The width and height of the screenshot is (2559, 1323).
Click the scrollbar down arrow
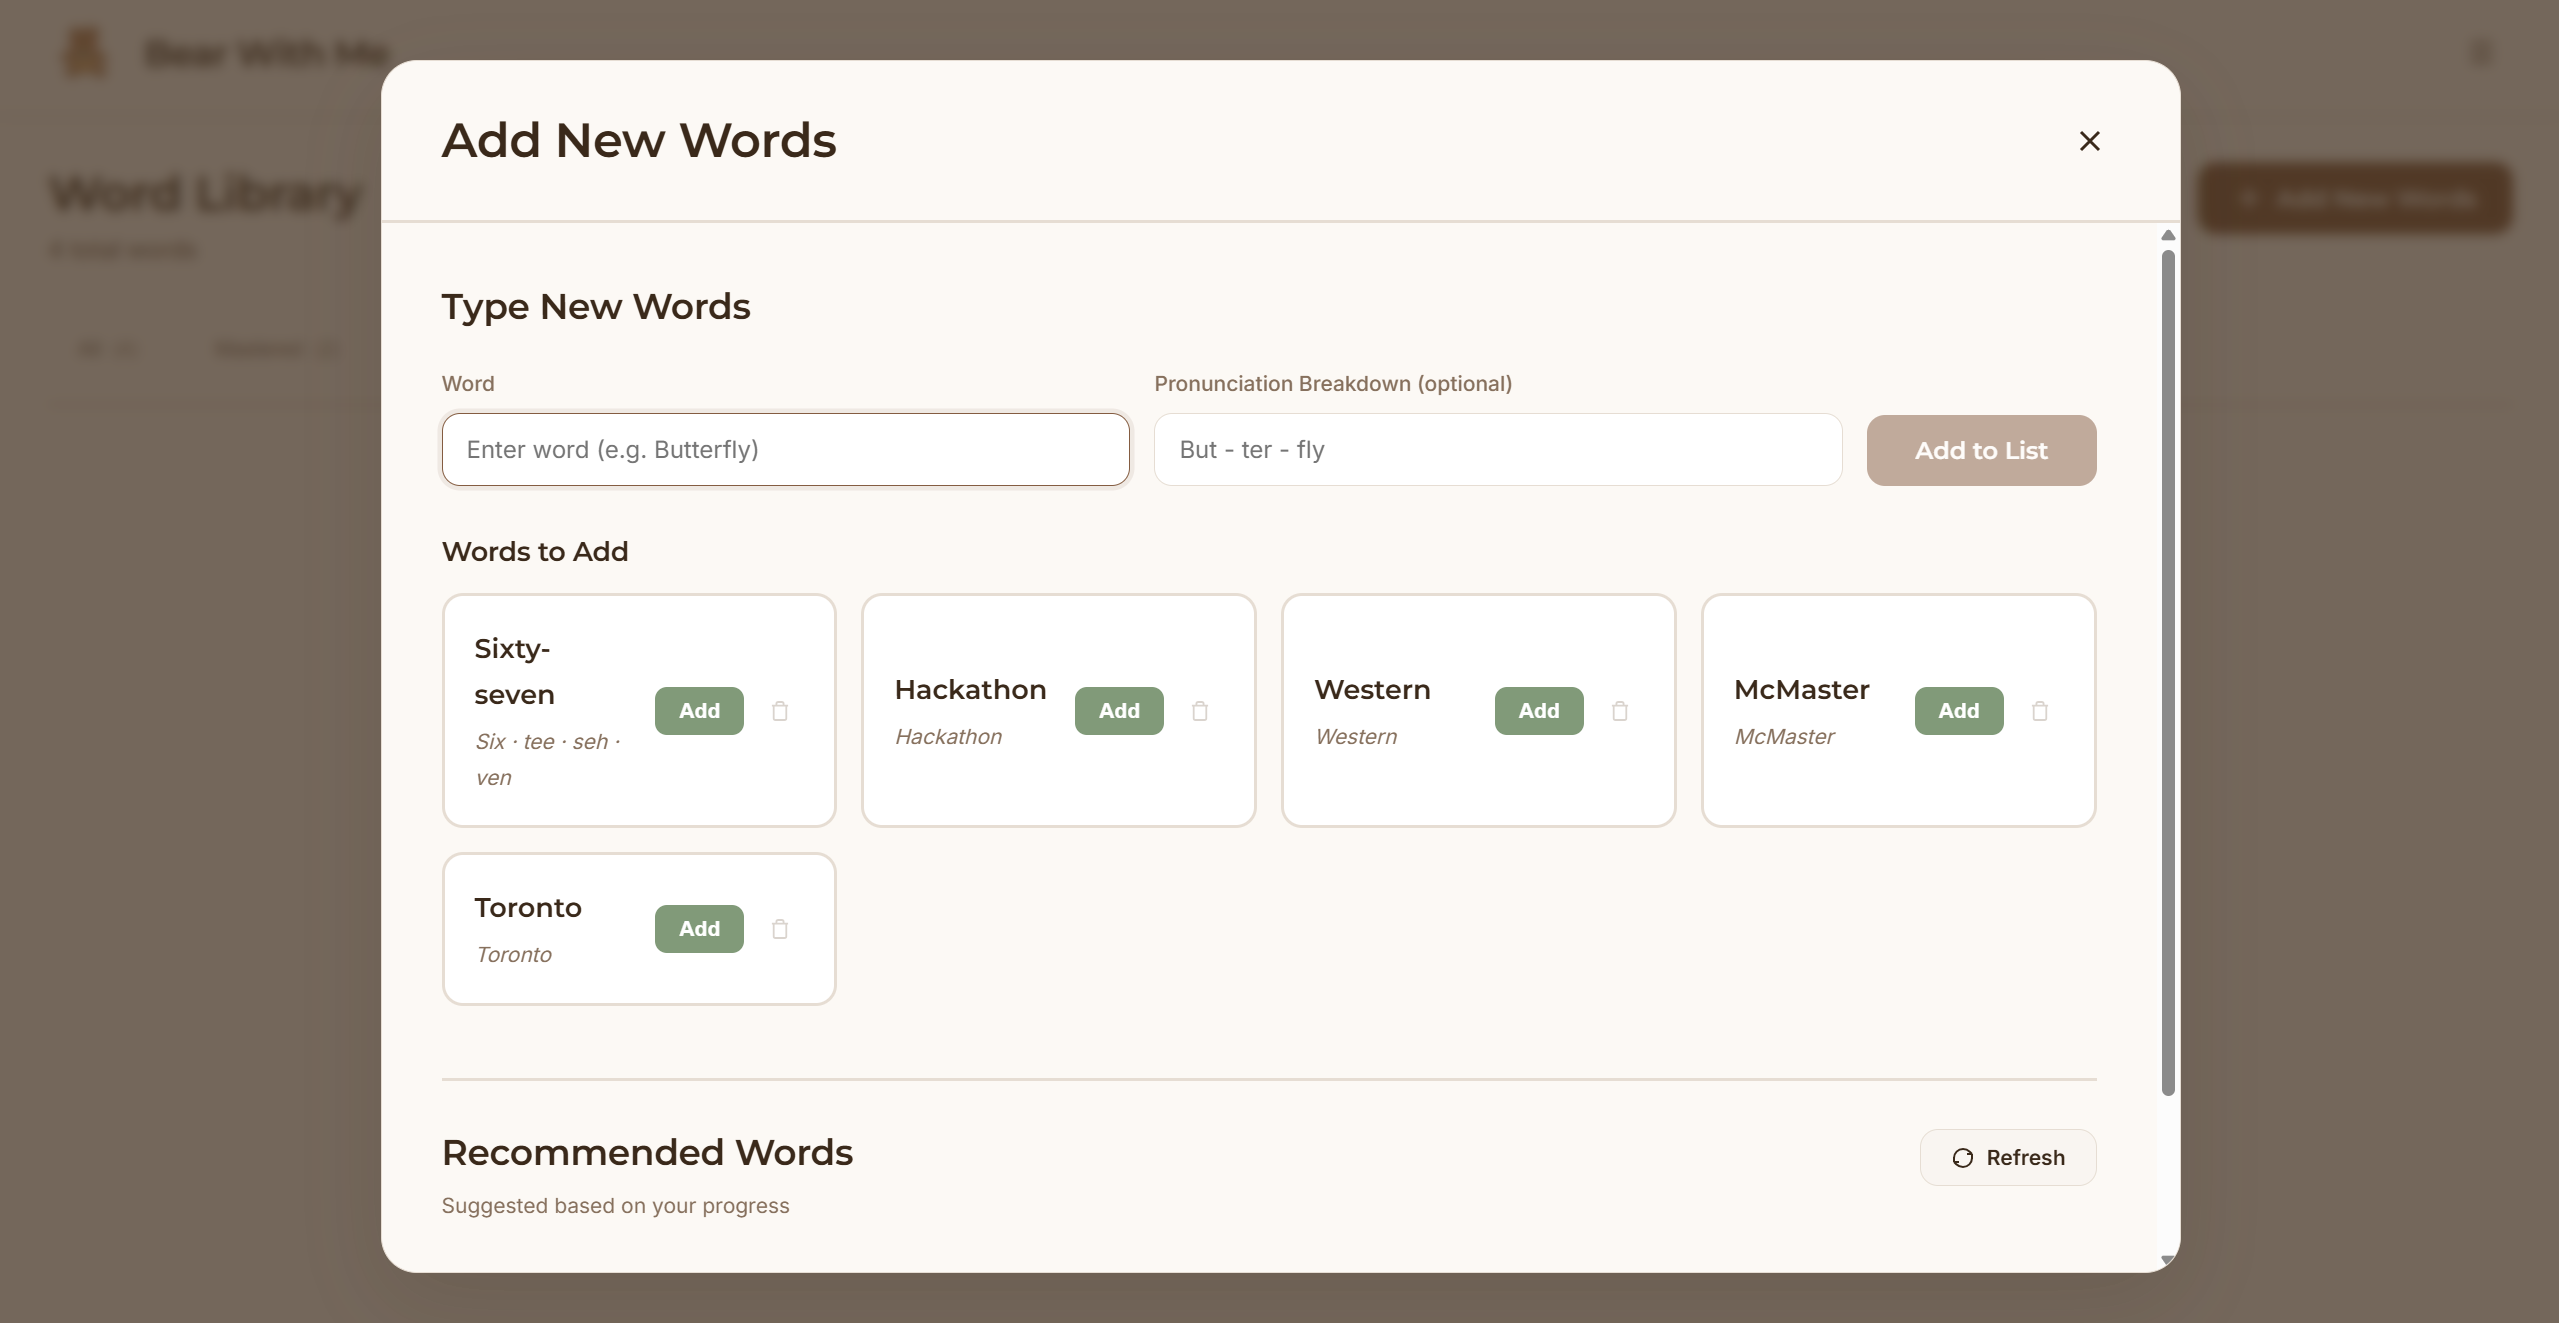click(2168, 1259)
